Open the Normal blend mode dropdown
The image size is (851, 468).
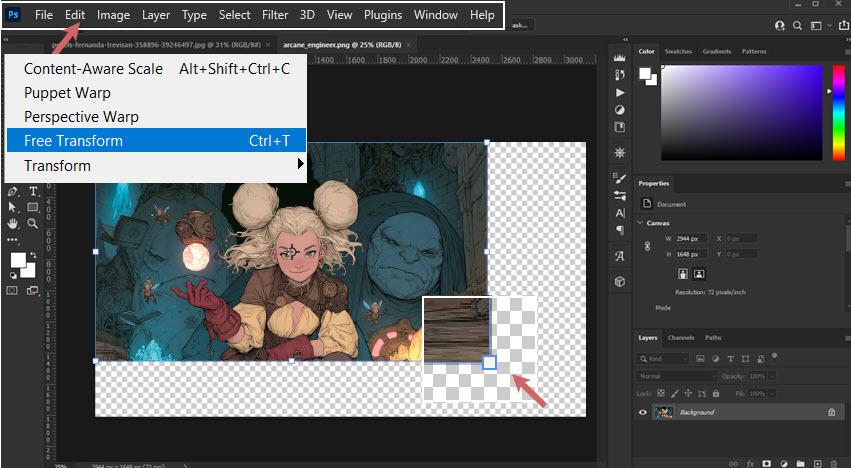(x=677, y=376)
